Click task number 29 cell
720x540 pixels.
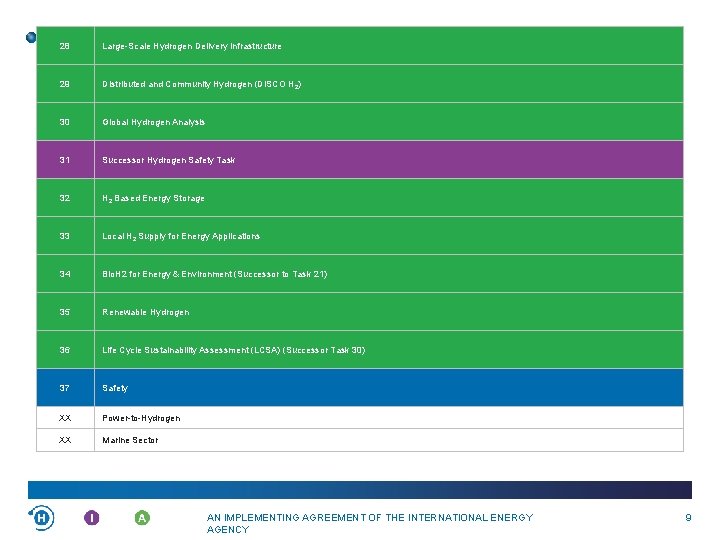pos(65,84)
